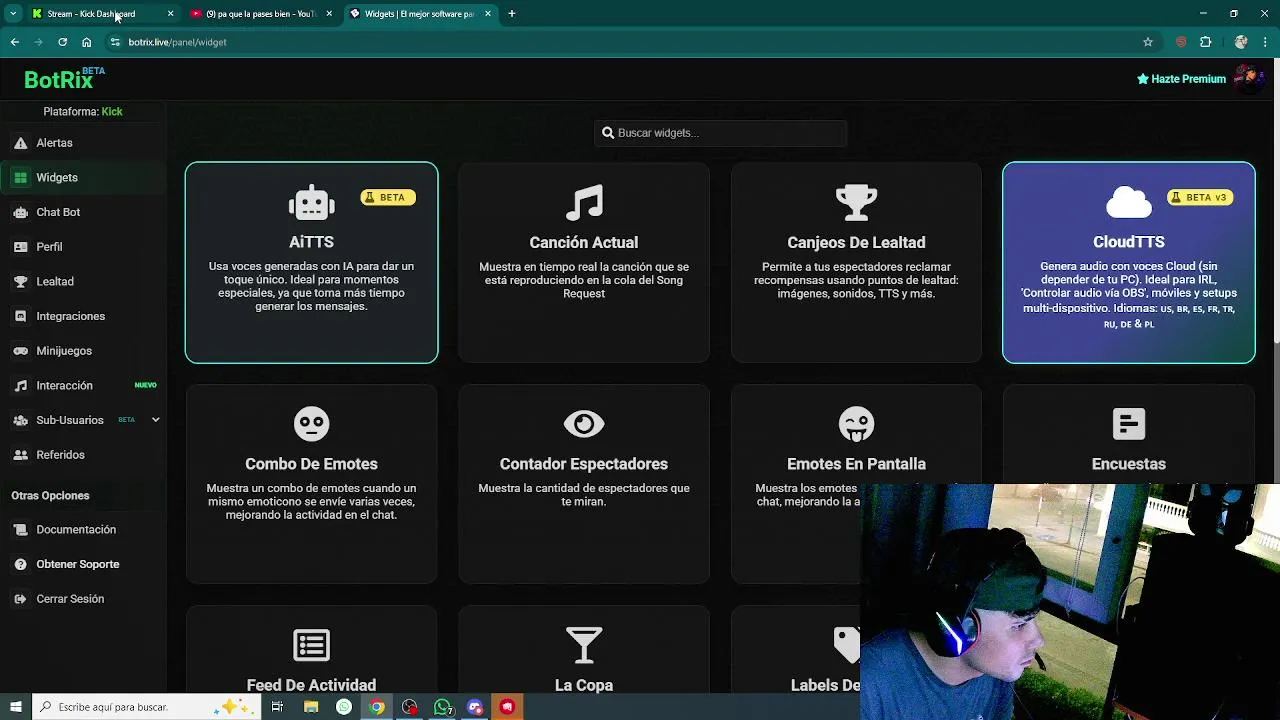This screenshot has width=1280, height=720.
Task: Click the address bar URL botrix.live/panel/widget
Action: 177,42
